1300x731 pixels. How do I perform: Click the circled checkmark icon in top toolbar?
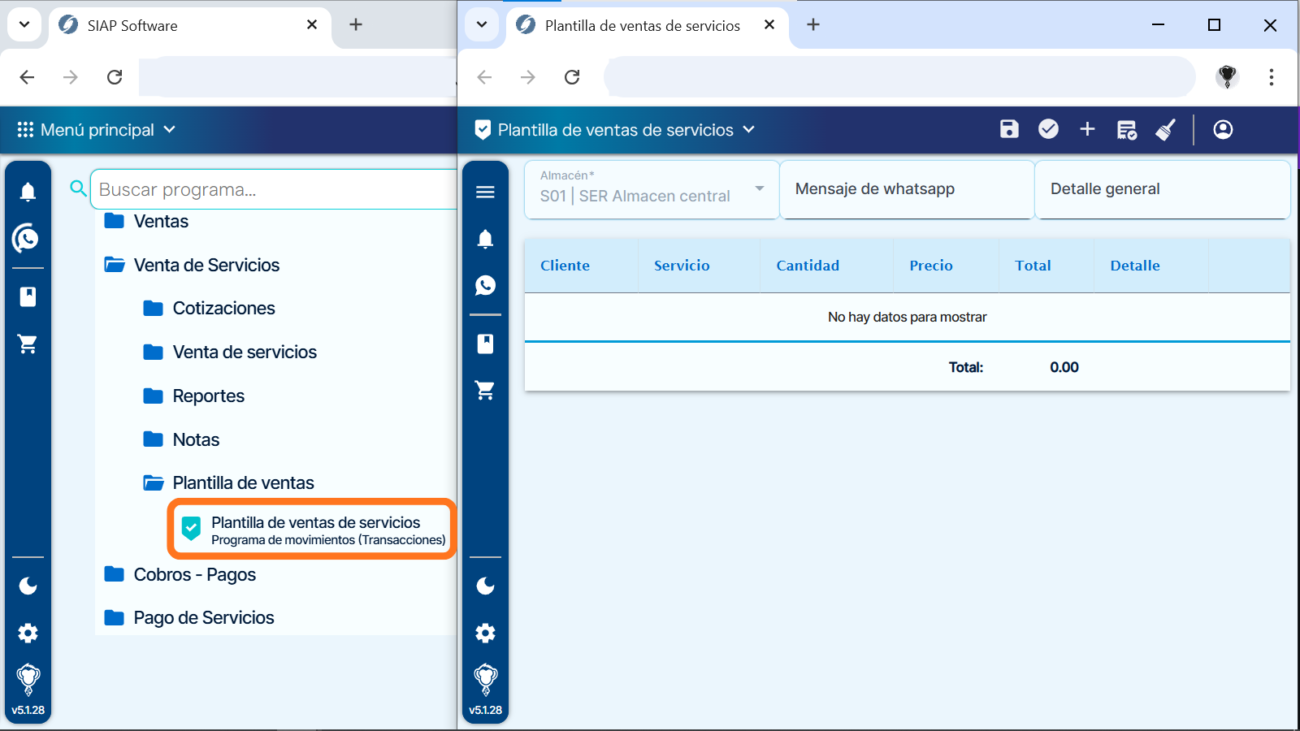tap(1048, 129)
